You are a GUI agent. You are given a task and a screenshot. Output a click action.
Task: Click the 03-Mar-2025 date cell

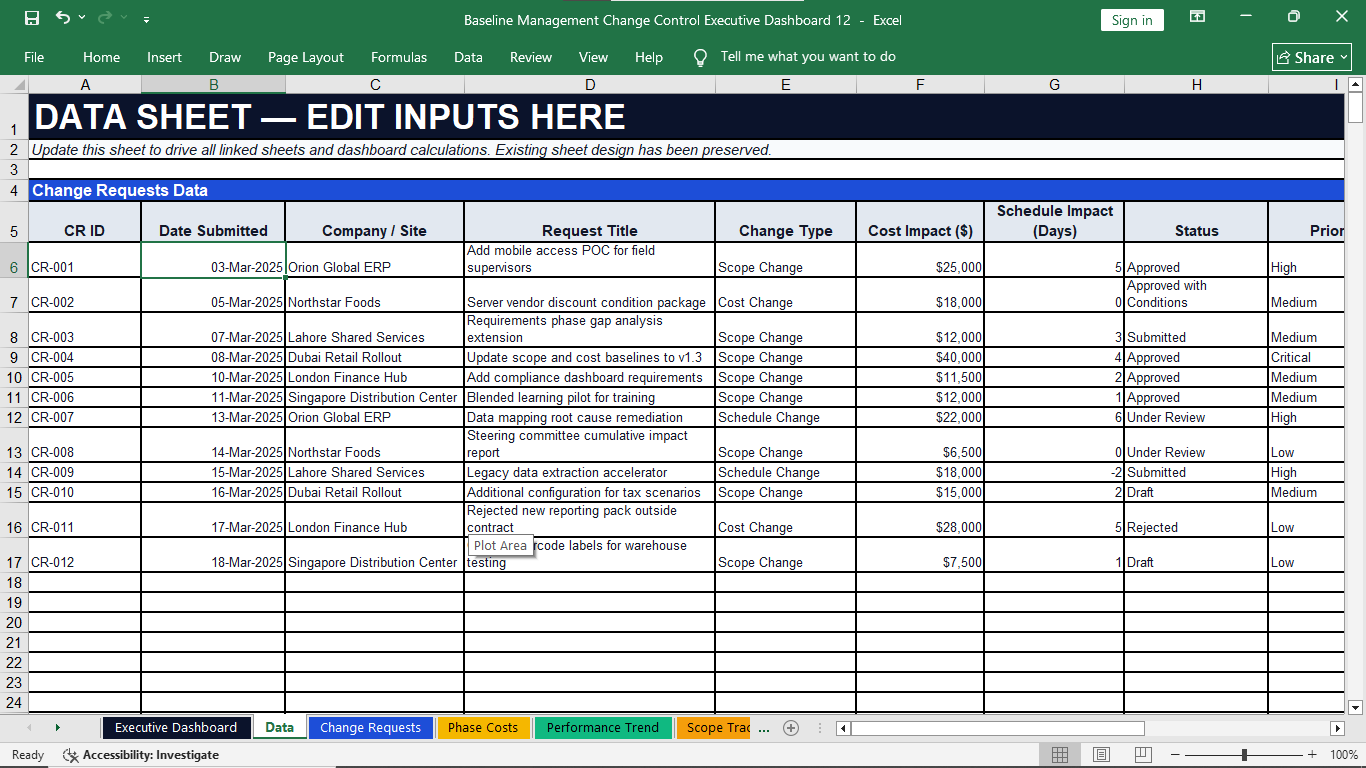213,260
